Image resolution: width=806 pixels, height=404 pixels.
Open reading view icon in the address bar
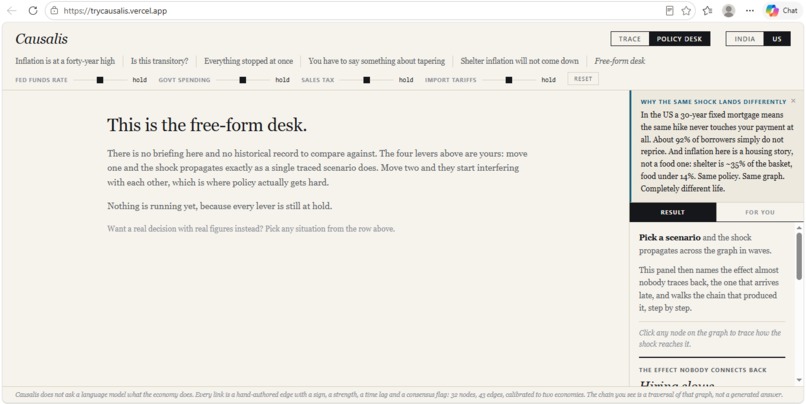click(669, 10)
